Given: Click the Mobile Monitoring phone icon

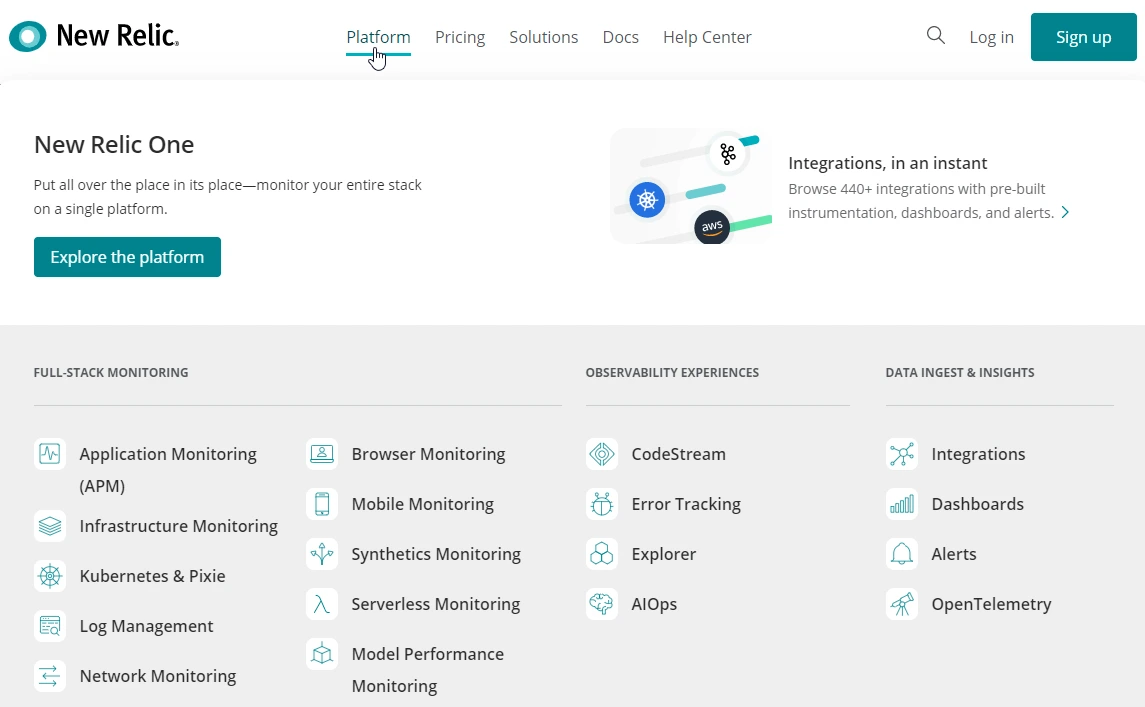Looking at the screenshot, I should click(321, 504).
